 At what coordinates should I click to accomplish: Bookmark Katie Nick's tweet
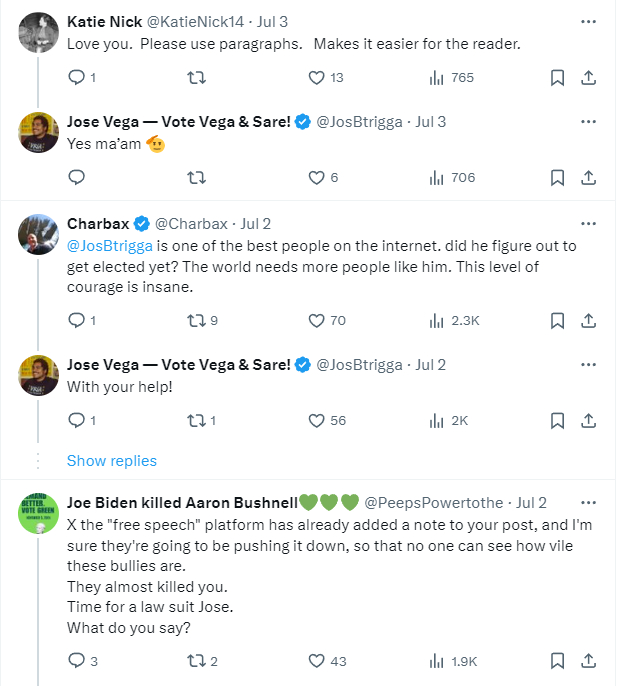[x=558, y=77]
